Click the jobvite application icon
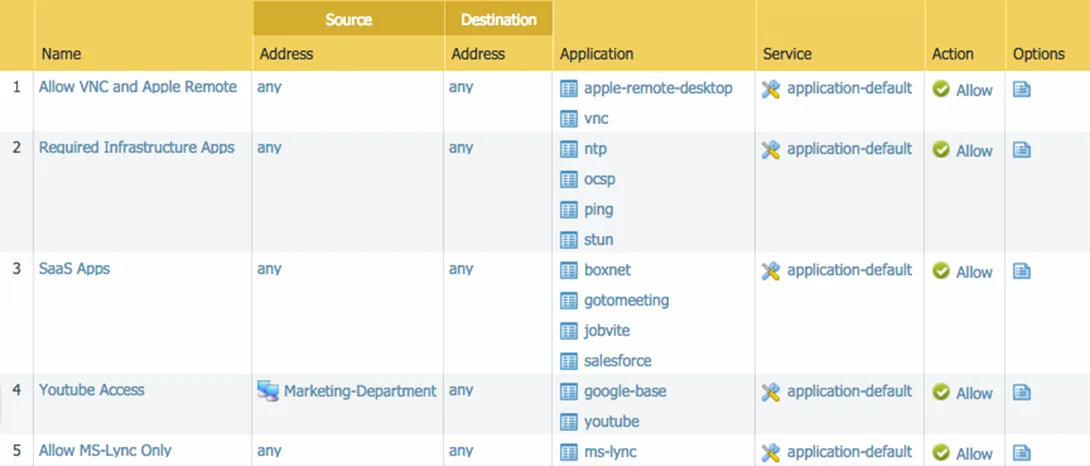The width and height of the screenshot is (1090, 466). click(569, 331)
